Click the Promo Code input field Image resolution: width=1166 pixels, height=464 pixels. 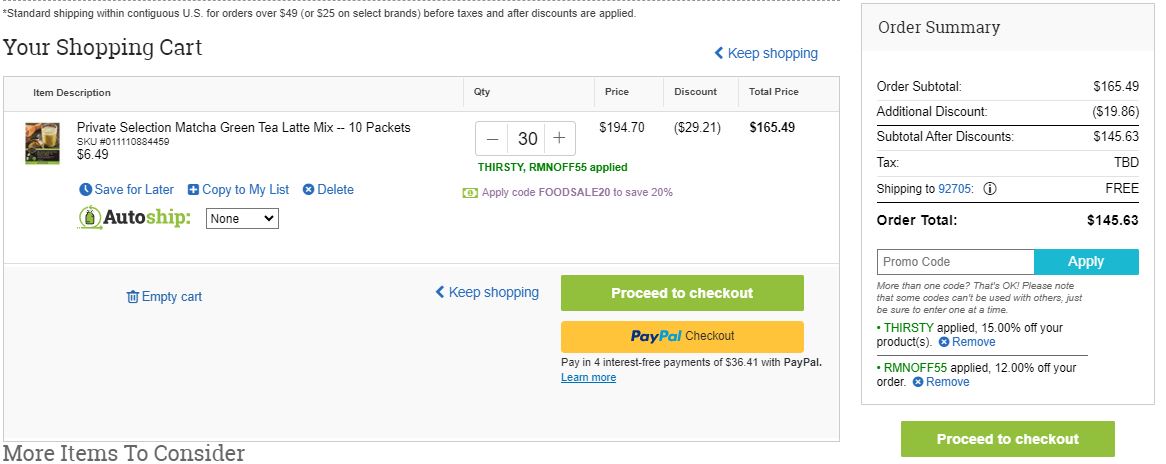pos(956,262)
